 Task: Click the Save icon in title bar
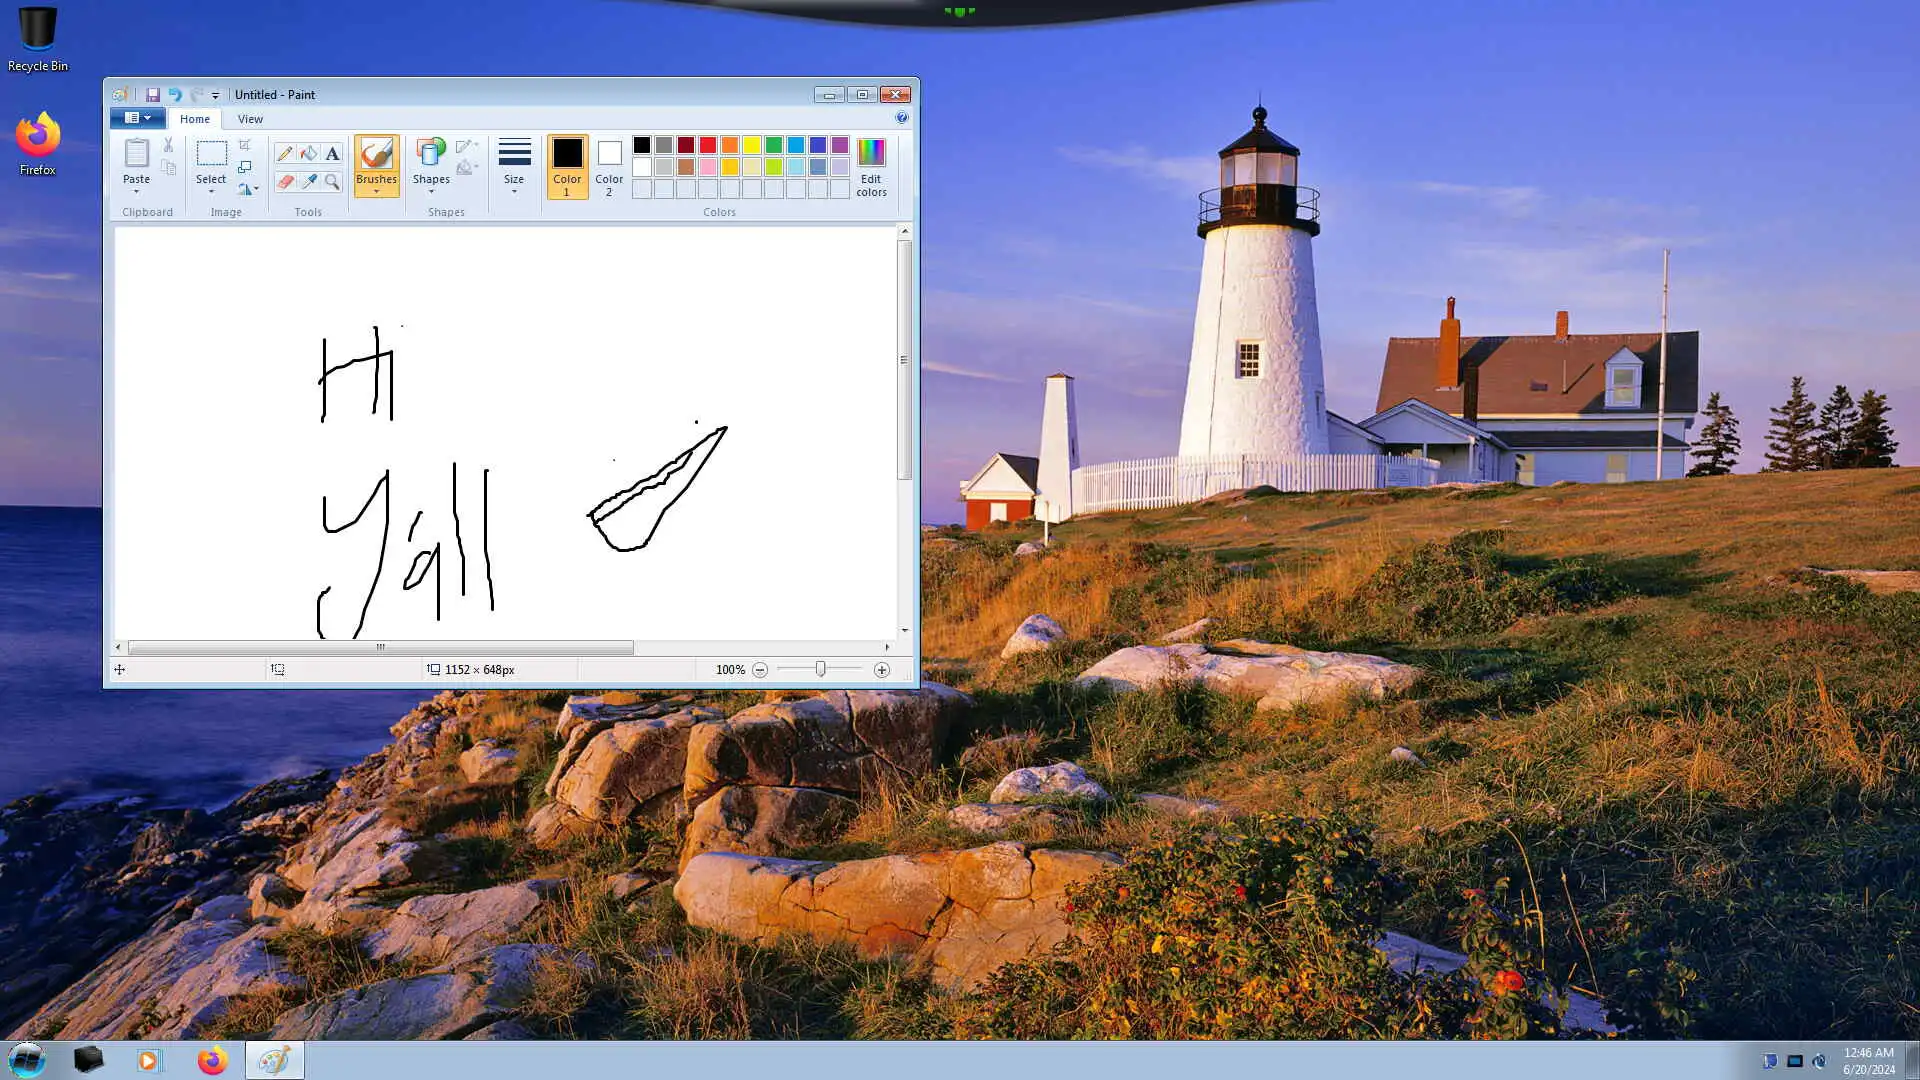tap(153, 95)
